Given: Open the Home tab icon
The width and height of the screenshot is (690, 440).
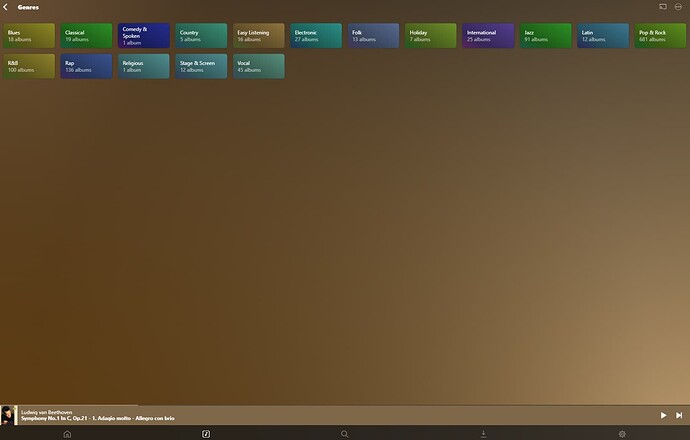Looking at the screenshot, I should pos(67,434).
